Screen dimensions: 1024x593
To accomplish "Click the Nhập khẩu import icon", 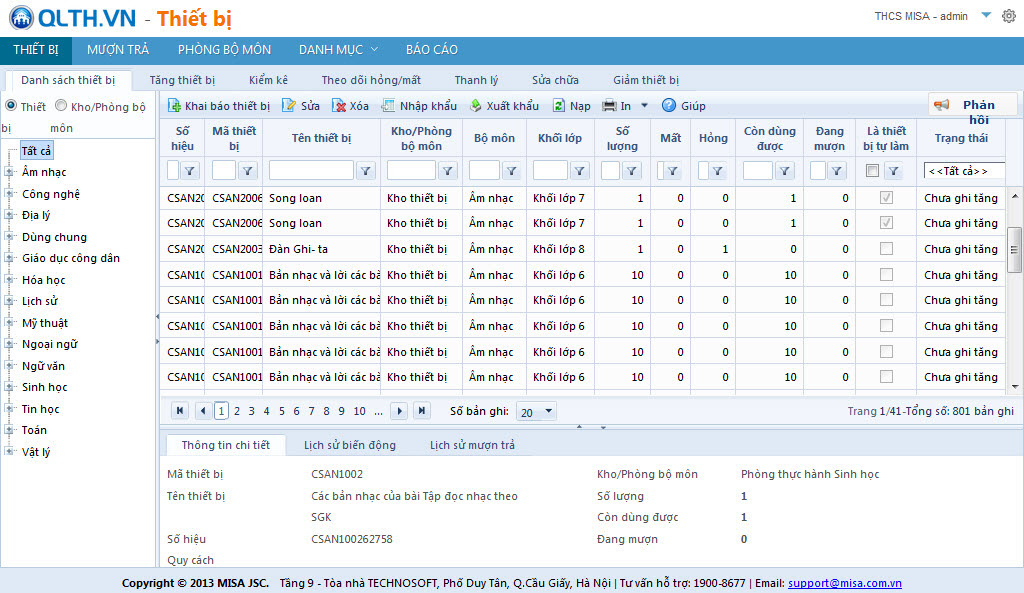I will (388, 106).
